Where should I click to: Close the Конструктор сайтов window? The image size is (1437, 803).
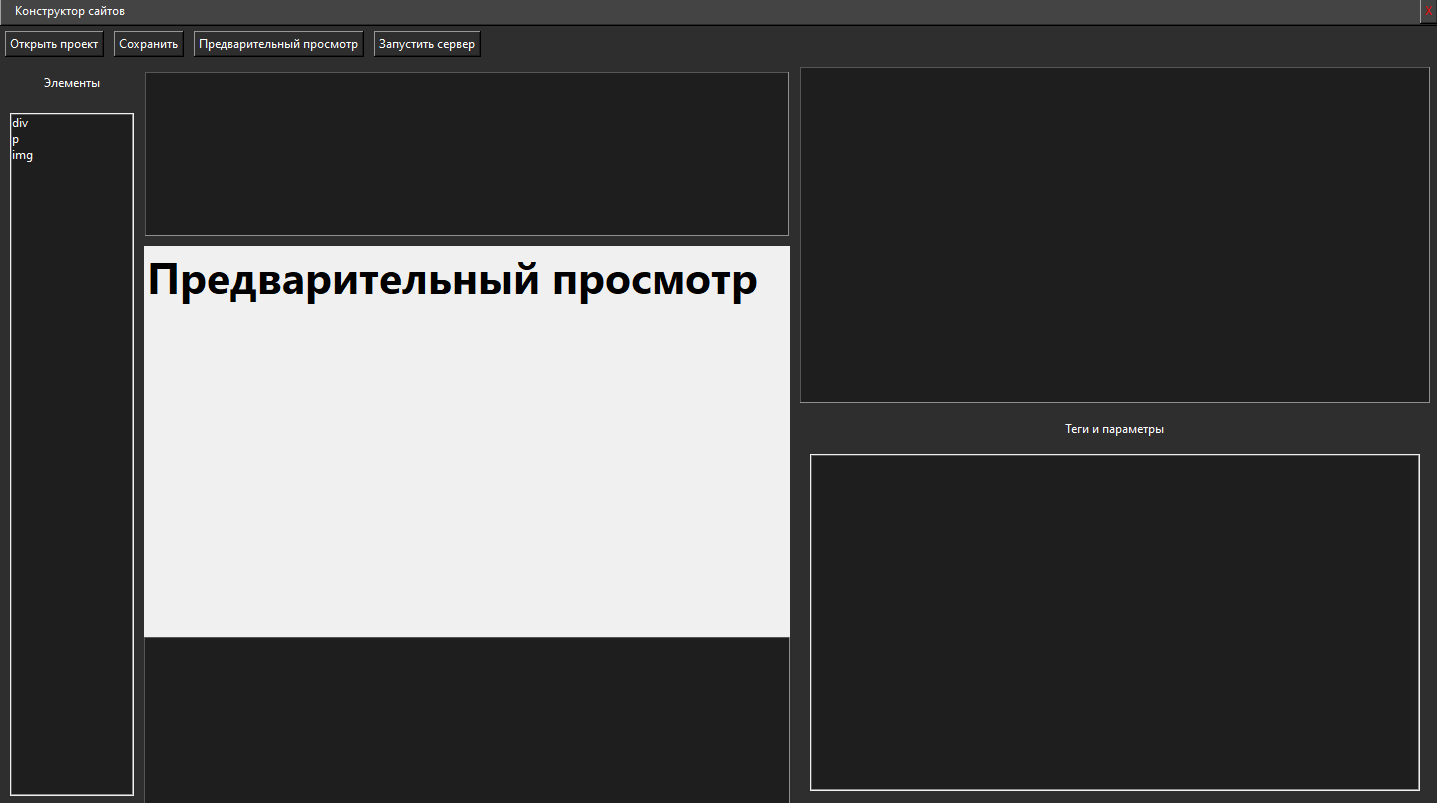tap(1429, 11)
